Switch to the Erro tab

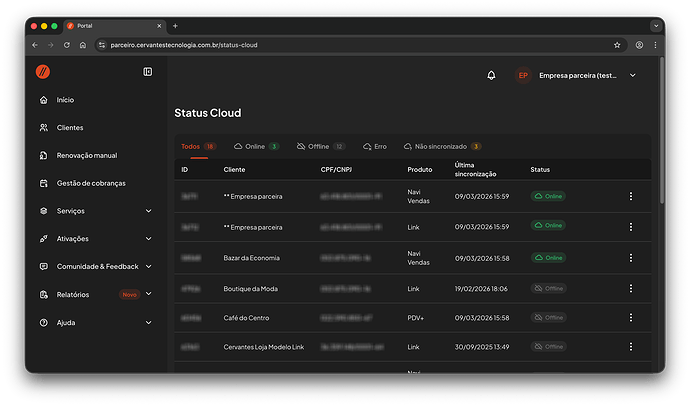click(x=375, y=146)
